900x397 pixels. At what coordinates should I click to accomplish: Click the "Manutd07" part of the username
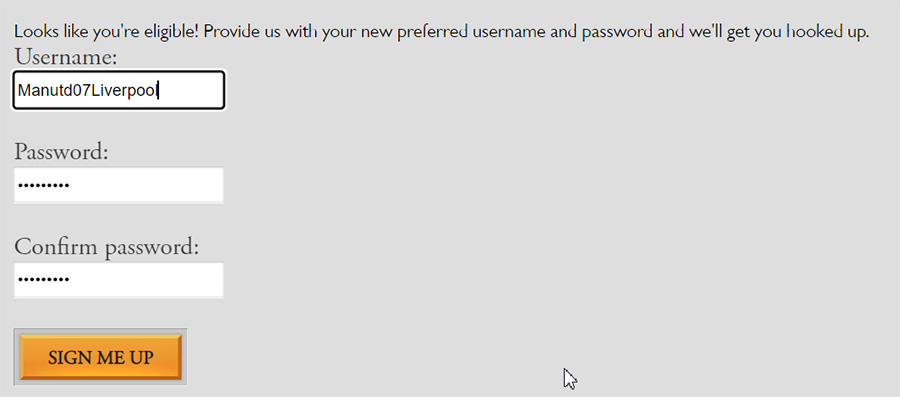[x=55, y=90]
